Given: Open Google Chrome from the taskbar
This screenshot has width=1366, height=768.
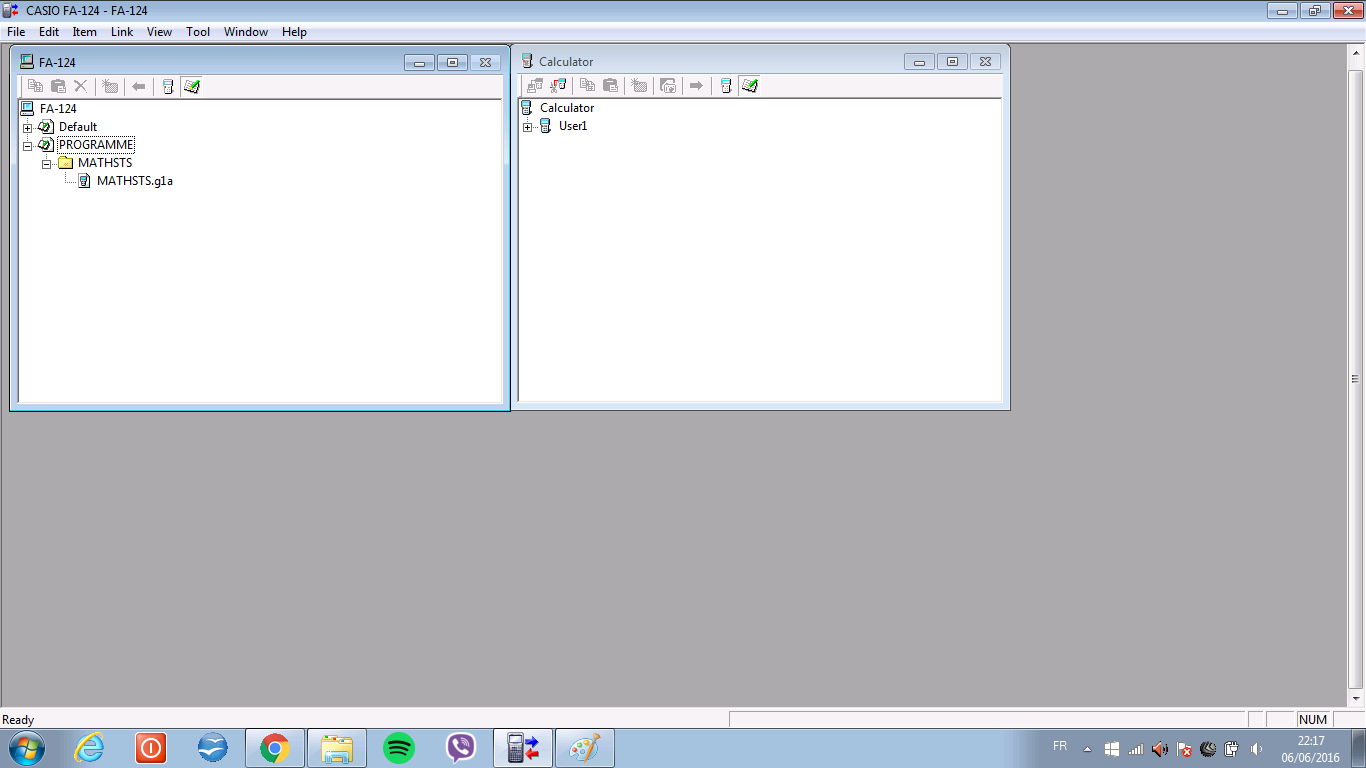Looking at the screenshot, I should tap(275, 748).
